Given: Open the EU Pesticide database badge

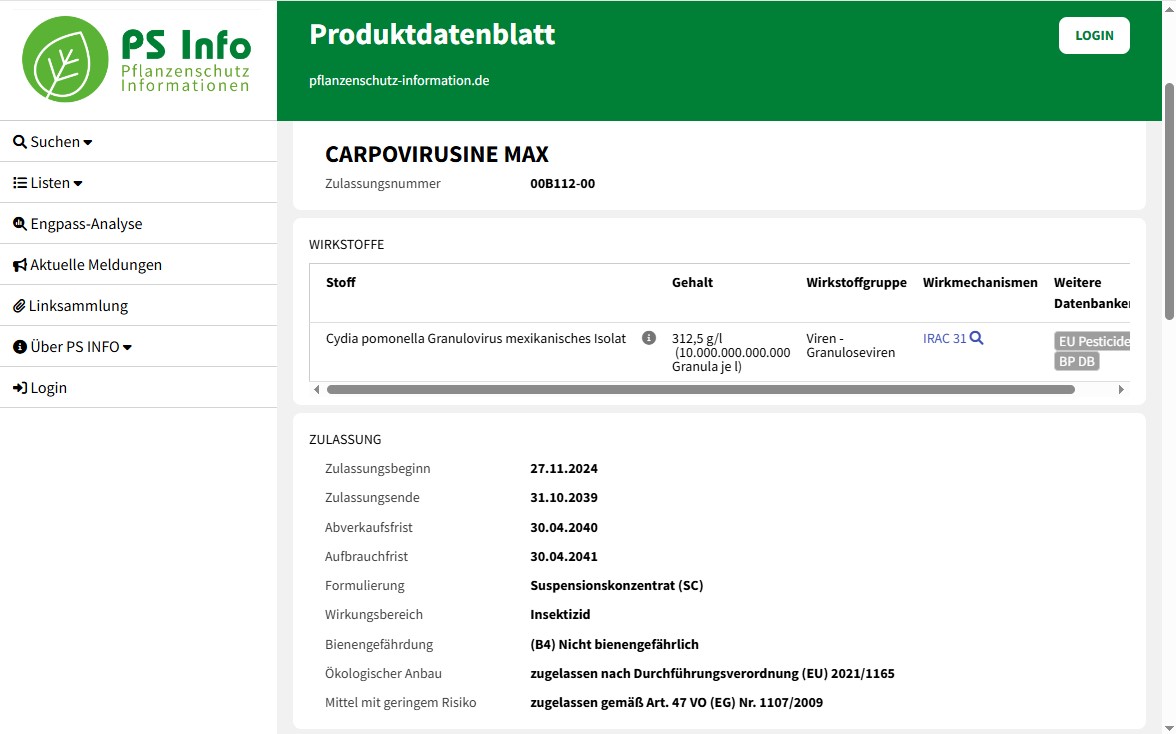Looking at the screenshot, I should pyautogui.click(x=1092, y=341).
